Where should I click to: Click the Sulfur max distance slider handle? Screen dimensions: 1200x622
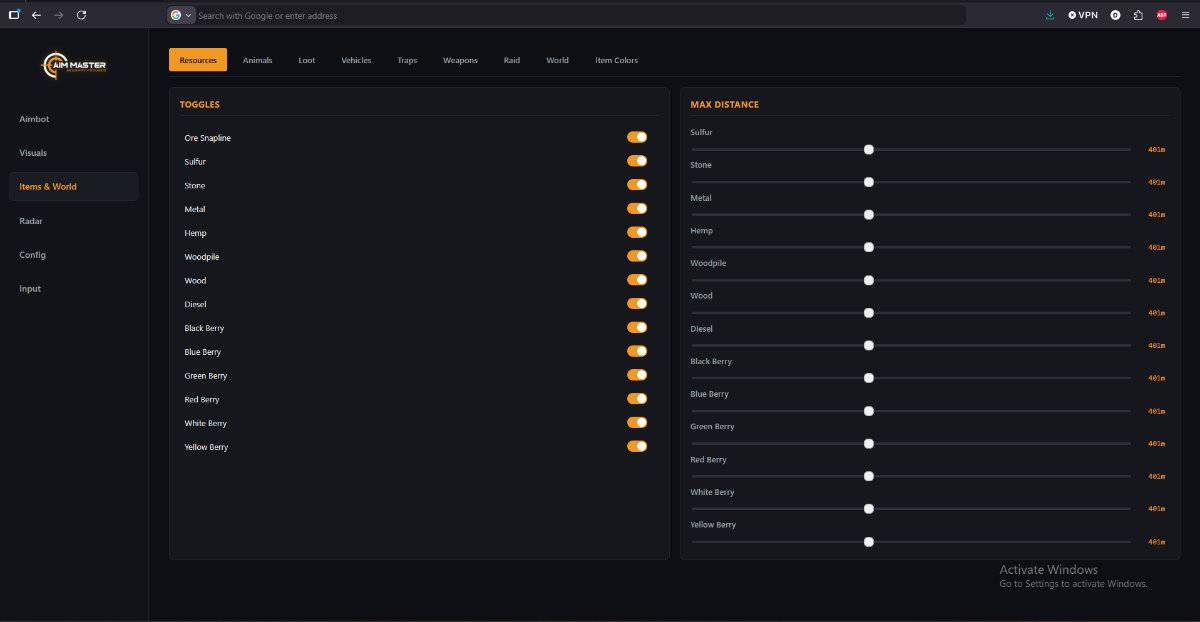869,149
